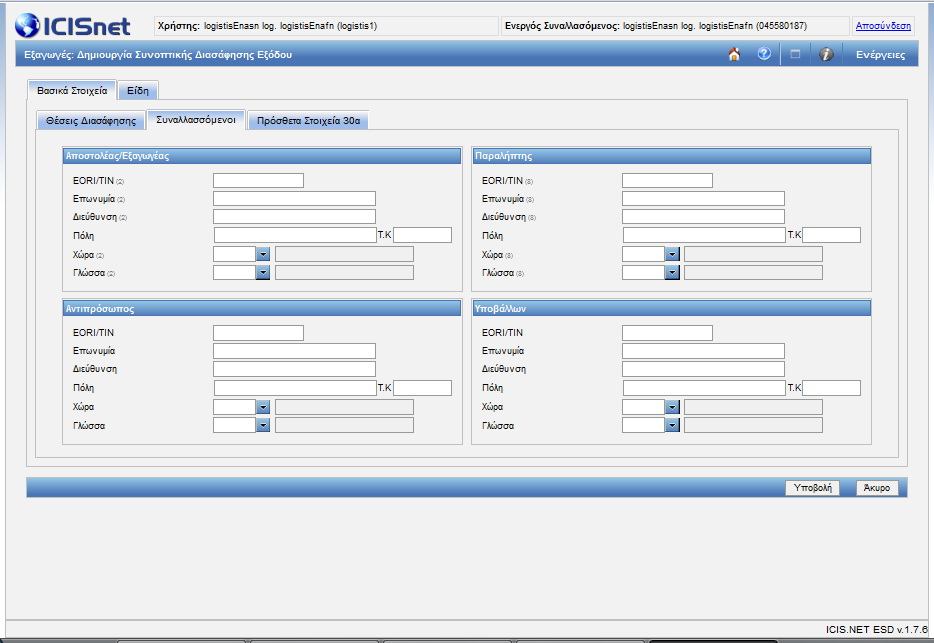Screen dimensions: 934x643
Task: Focus Επωνυμία field in Υποβάλλων
Action: click(703, 350)
